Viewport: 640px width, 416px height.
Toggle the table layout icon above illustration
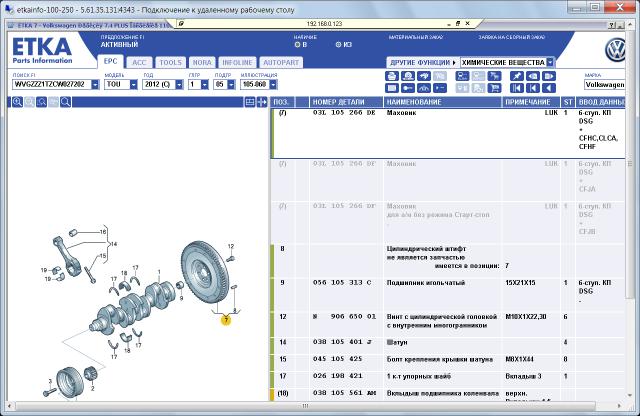tap(250, 102)
